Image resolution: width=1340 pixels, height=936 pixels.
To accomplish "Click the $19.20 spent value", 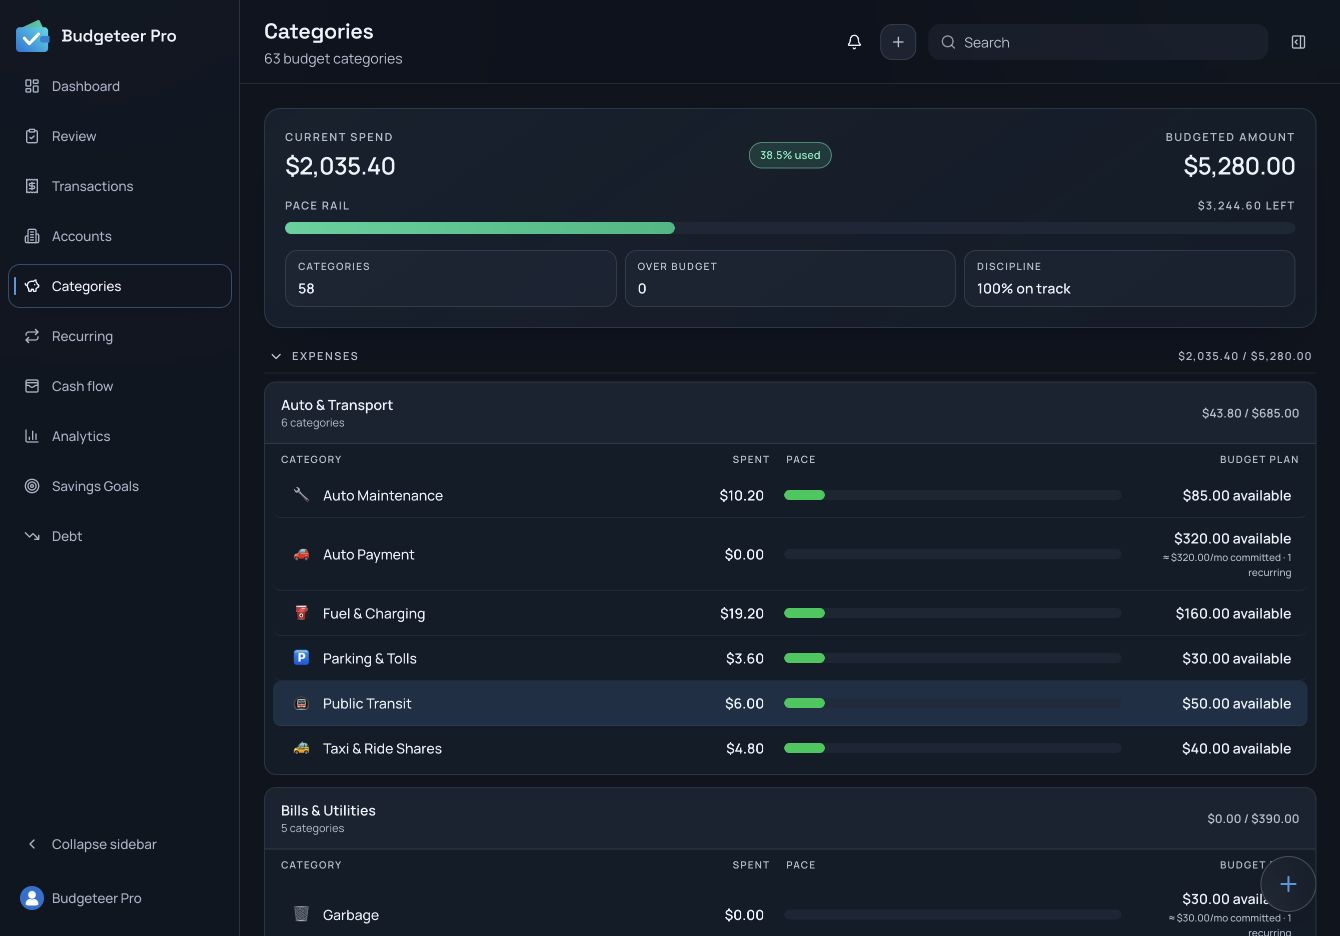I will [x=742, y=613].
